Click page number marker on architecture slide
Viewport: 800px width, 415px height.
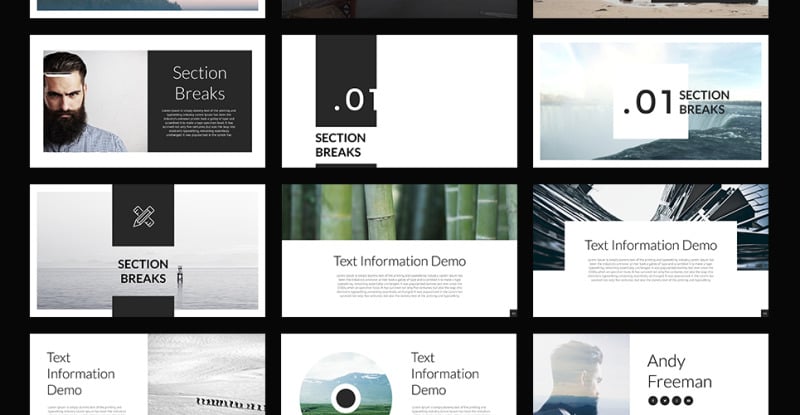click(x=764, y=313)
